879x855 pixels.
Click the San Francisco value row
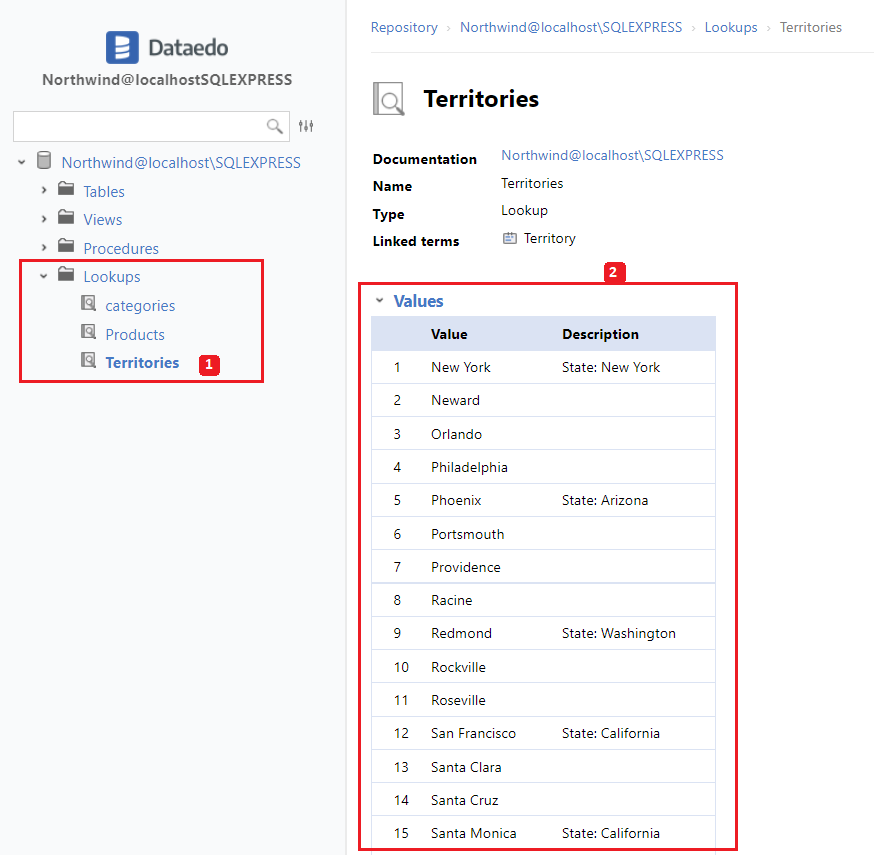point(473,733)
